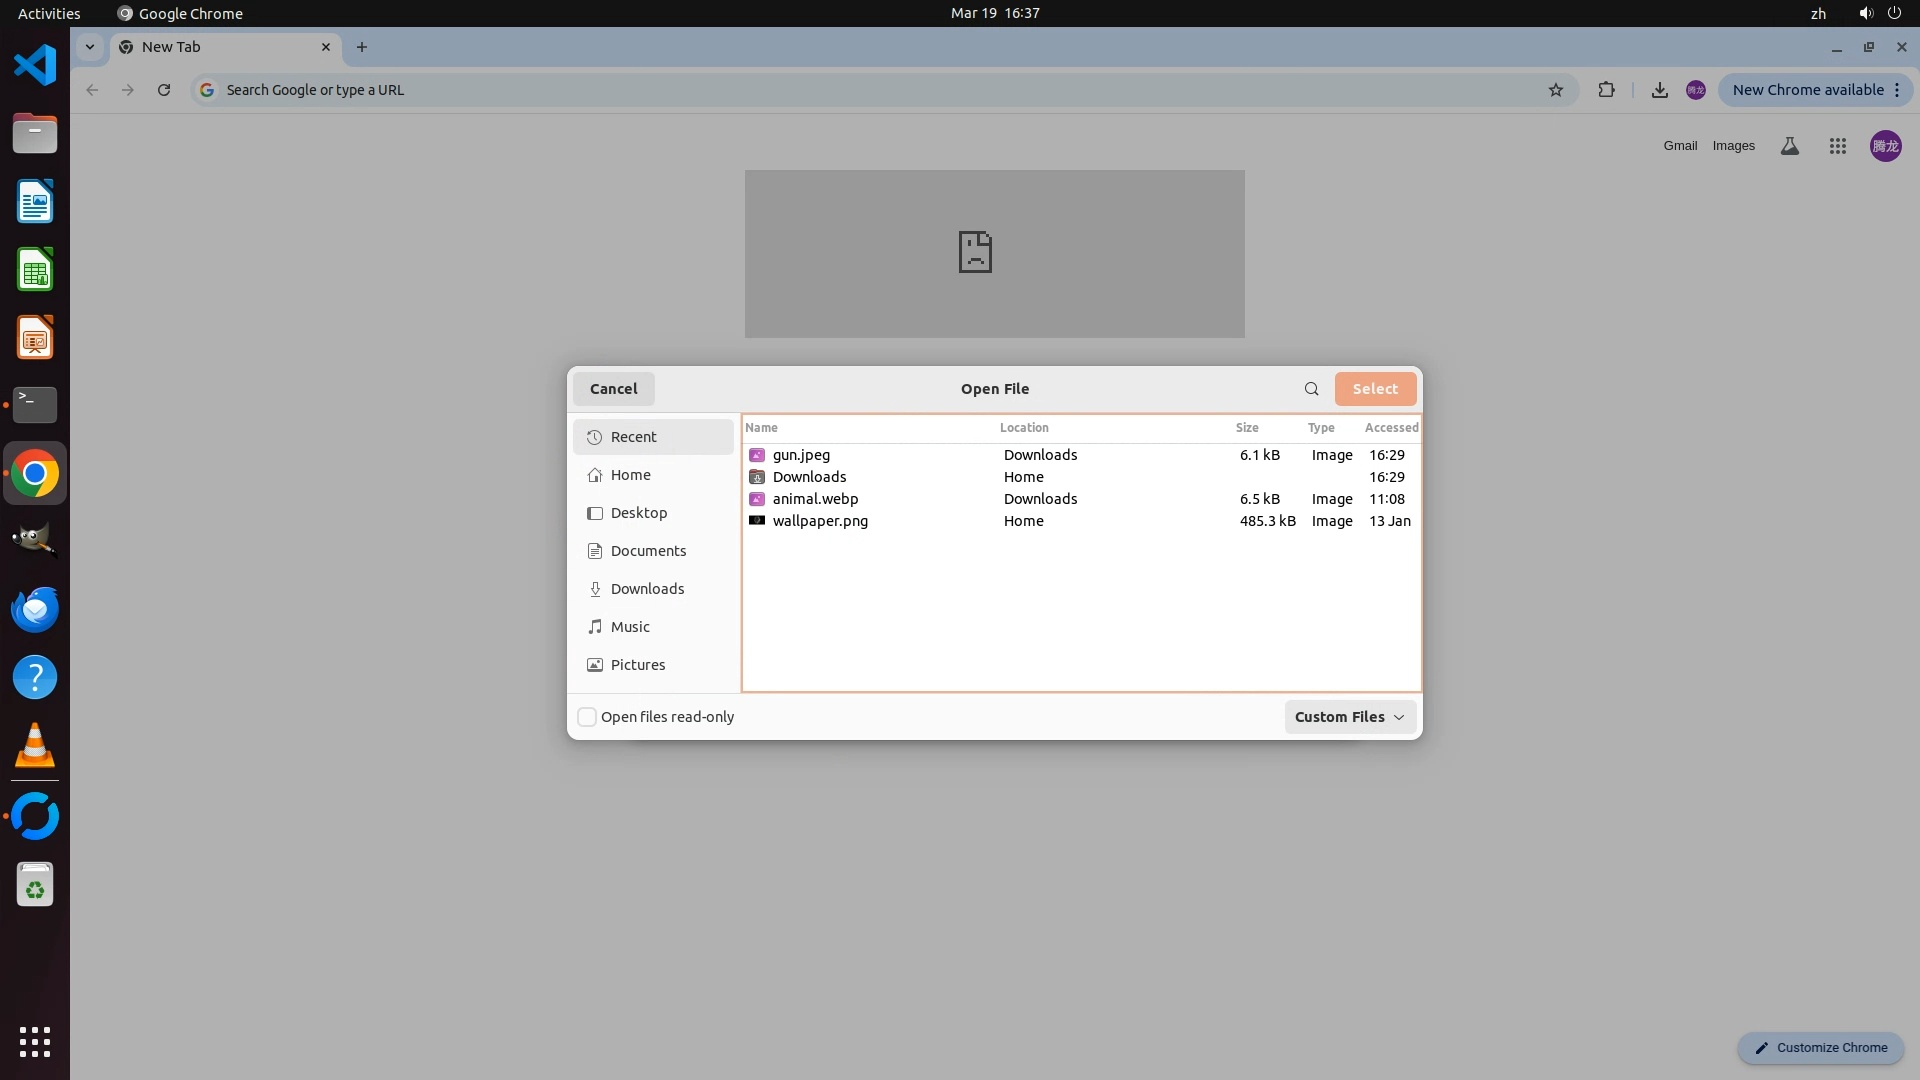Screen dimensions: 1920x1080
Task: Expand the tab search chevron dropdown
Action: tap(90, 47)
